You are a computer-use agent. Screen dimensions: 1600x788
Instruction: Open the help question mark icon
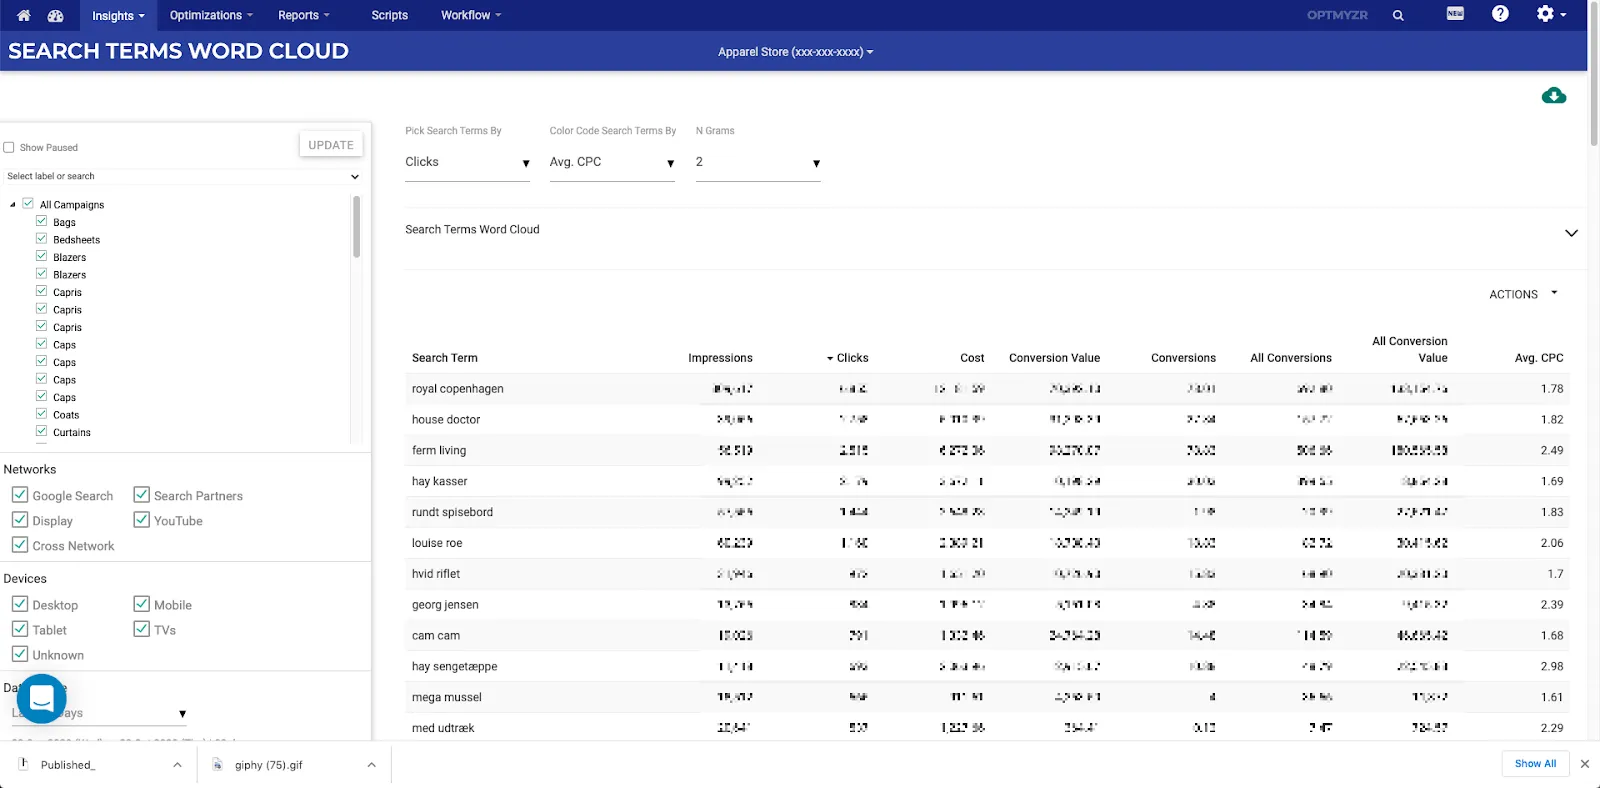[x=1500, y=13]
